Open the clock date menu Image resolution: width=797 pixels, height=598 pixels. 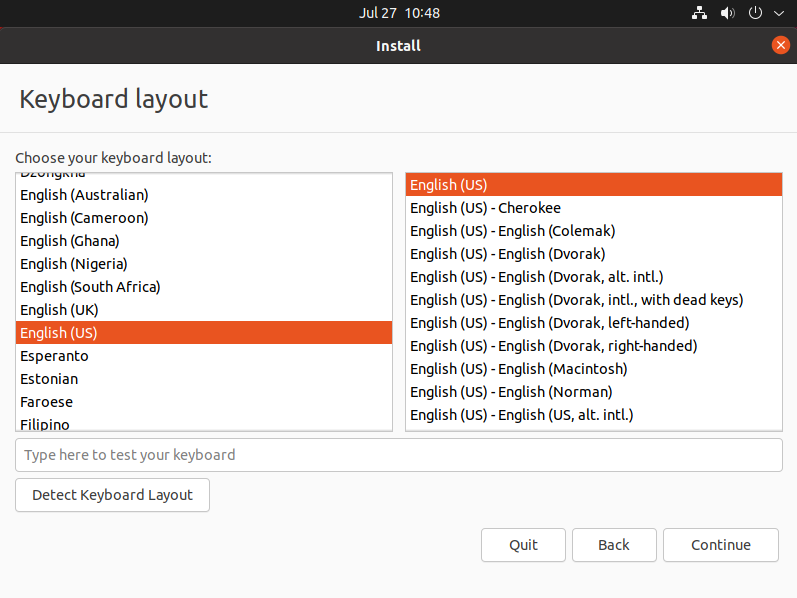point(399,13)
